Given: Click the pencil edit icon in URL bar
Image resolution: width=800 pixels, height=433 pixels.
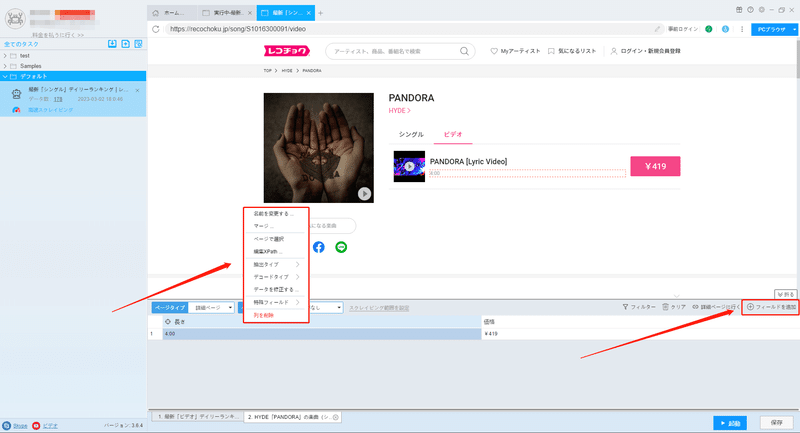Looking at the screenshot, I should (x=657, y=29).
